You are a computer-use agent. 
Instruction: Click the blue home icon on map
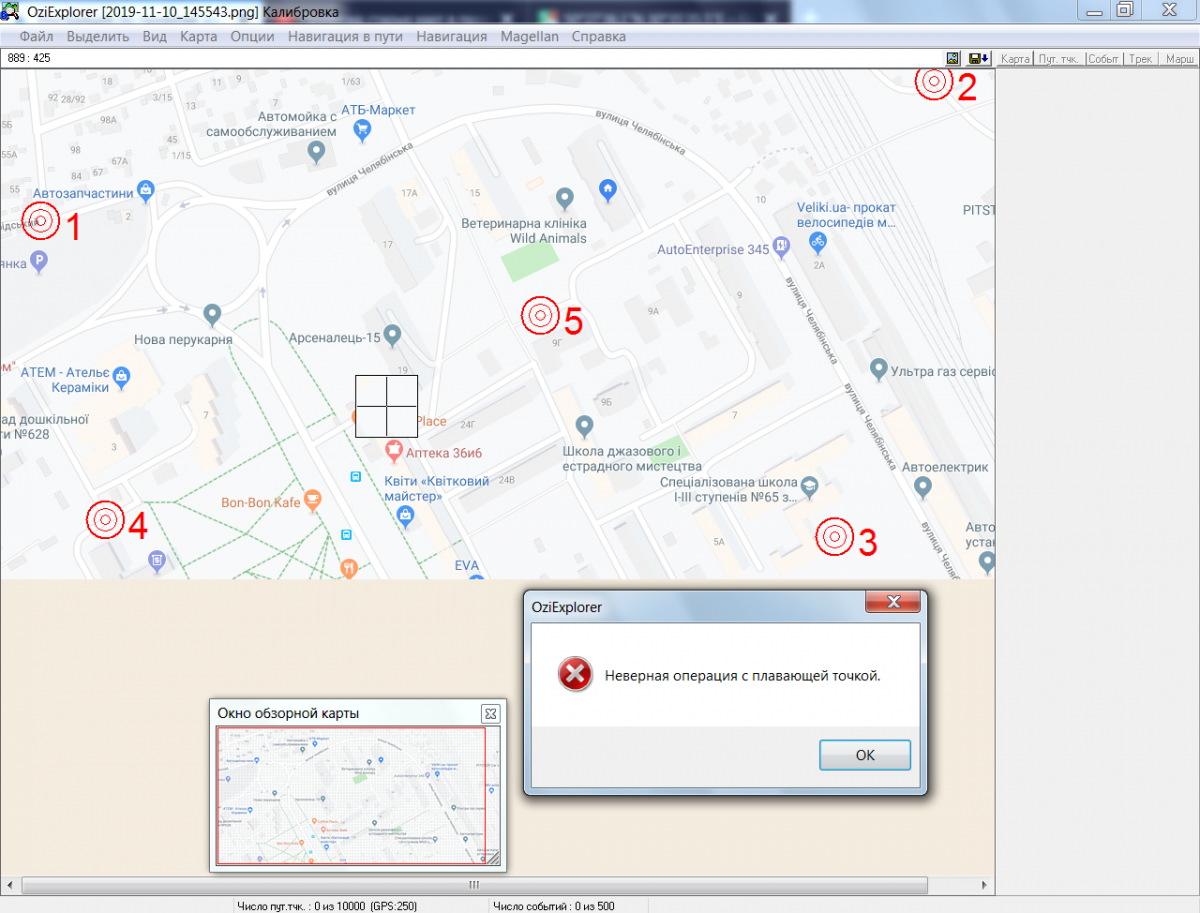(x=607, y=188)
